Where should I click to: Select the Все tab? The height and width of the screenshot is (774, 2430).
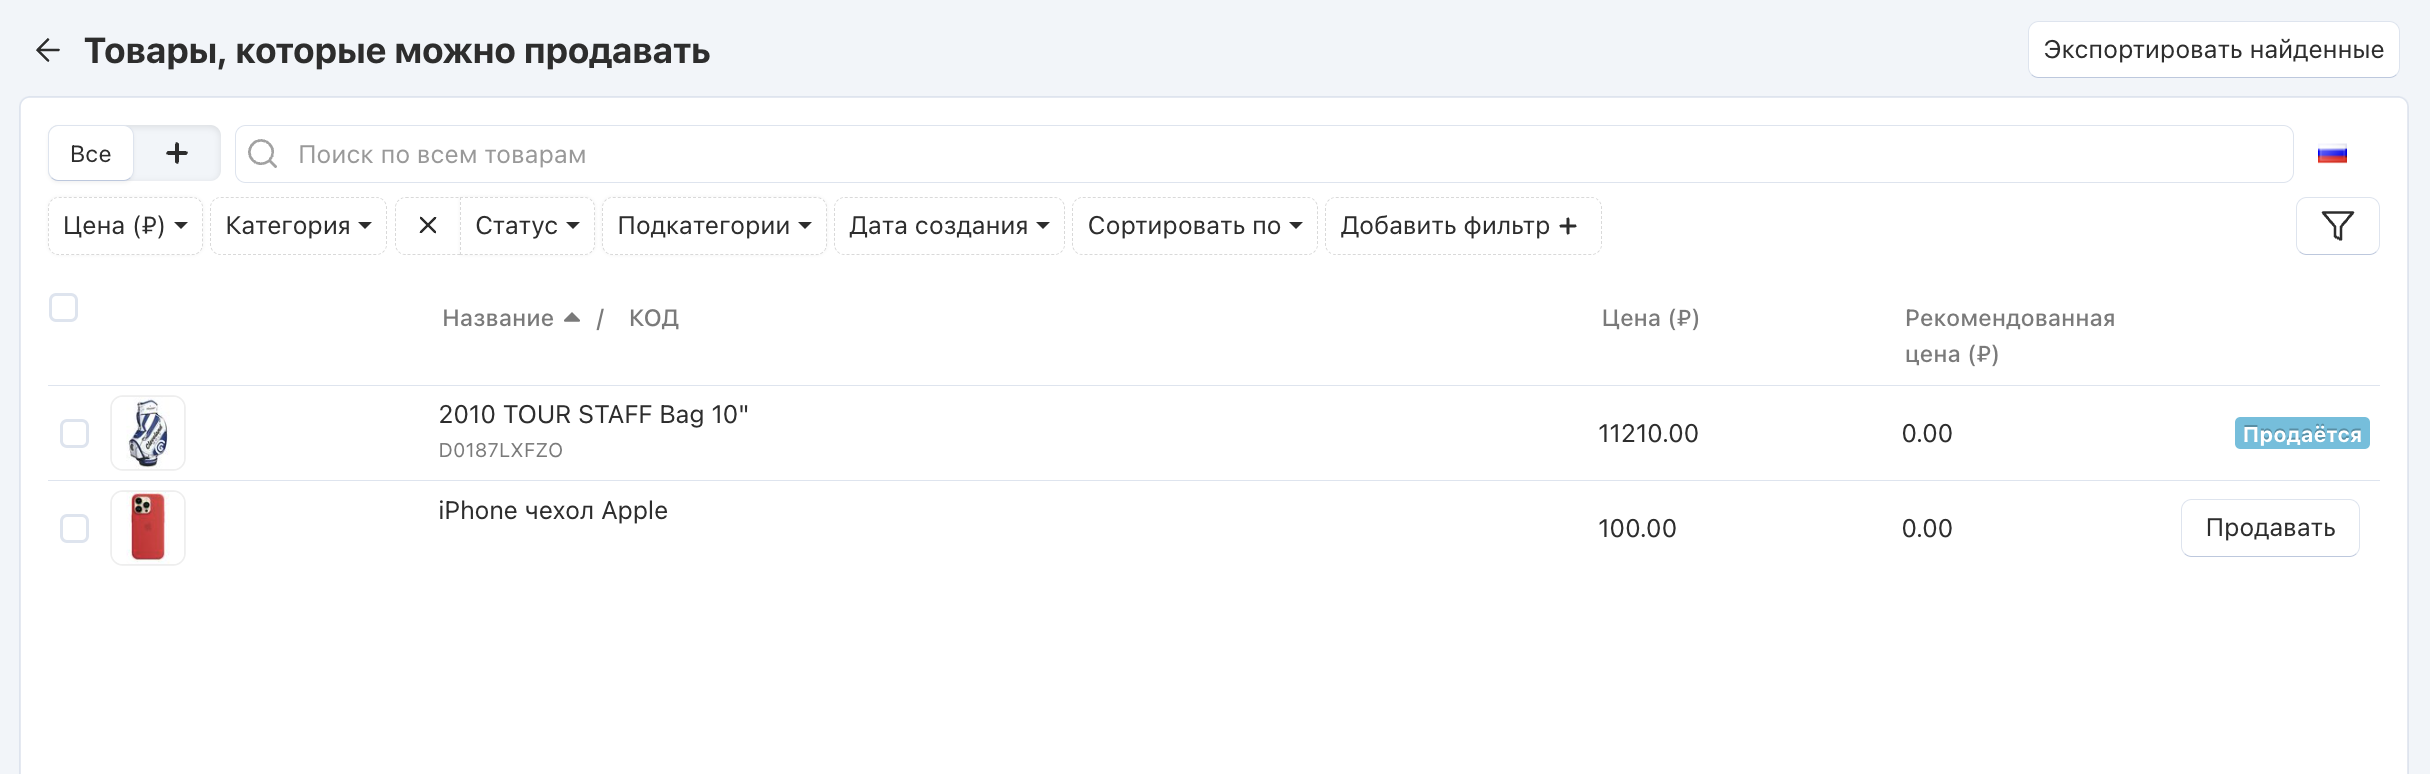click(x=91, y=154)
